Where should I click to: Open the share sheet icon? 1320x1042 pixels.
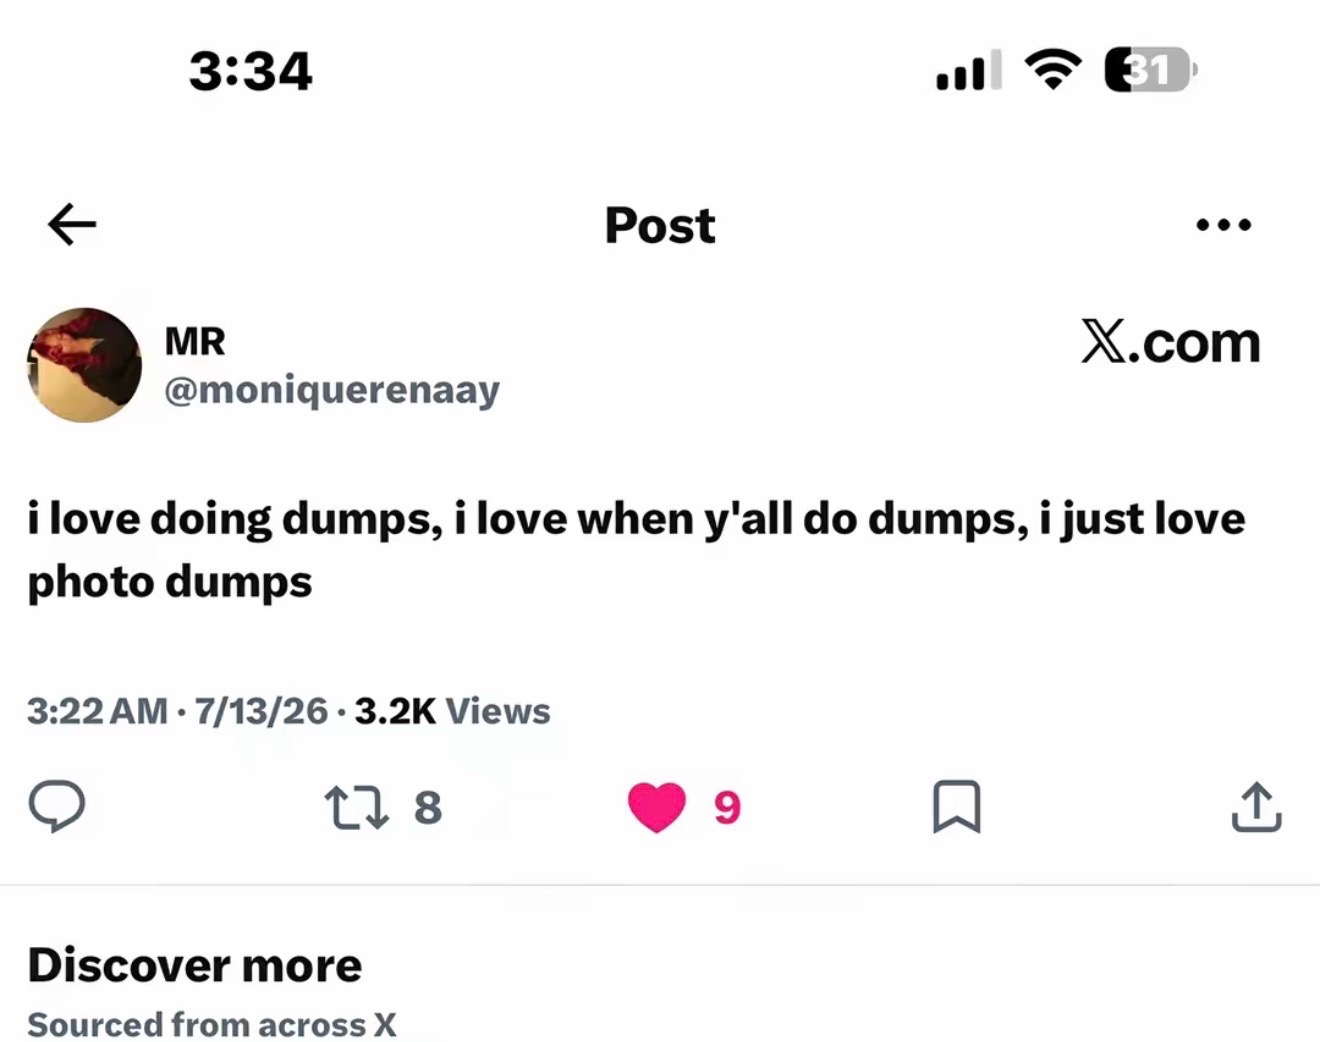pos(1257,807)
